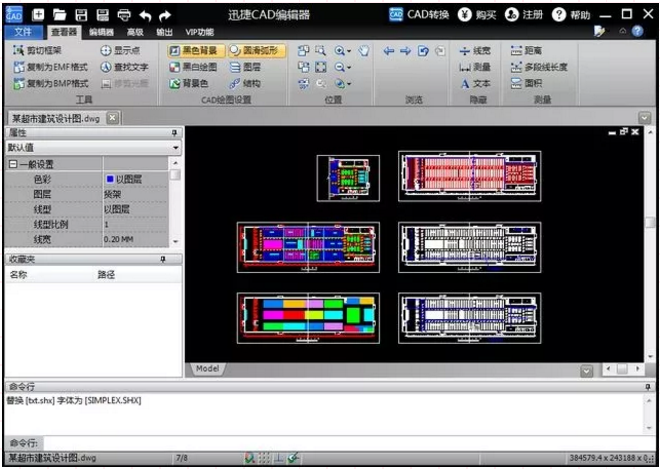Toggle the 黑白绘图 black and white drawing
Screen dimensions: 660x469
193,67
